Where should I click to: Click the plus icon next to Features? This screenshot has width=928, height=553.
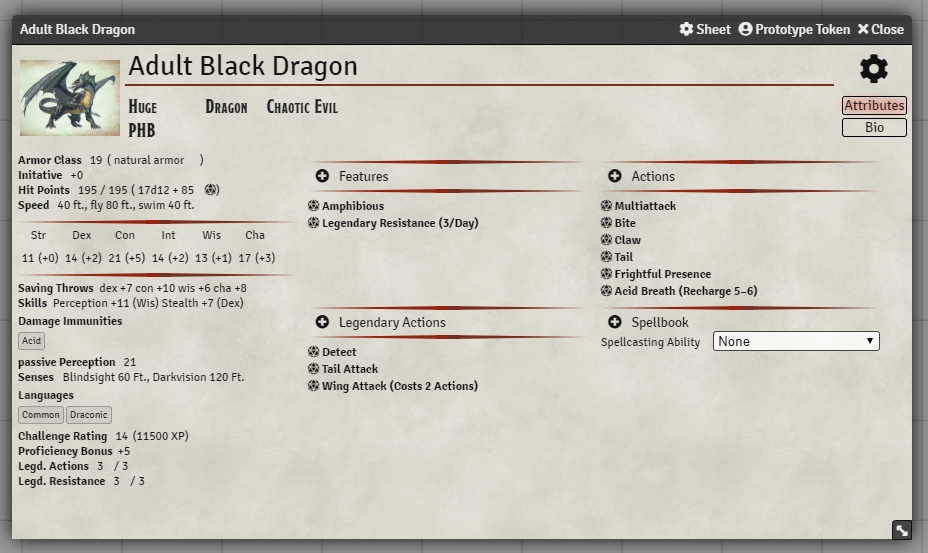(x=322, y=177)
